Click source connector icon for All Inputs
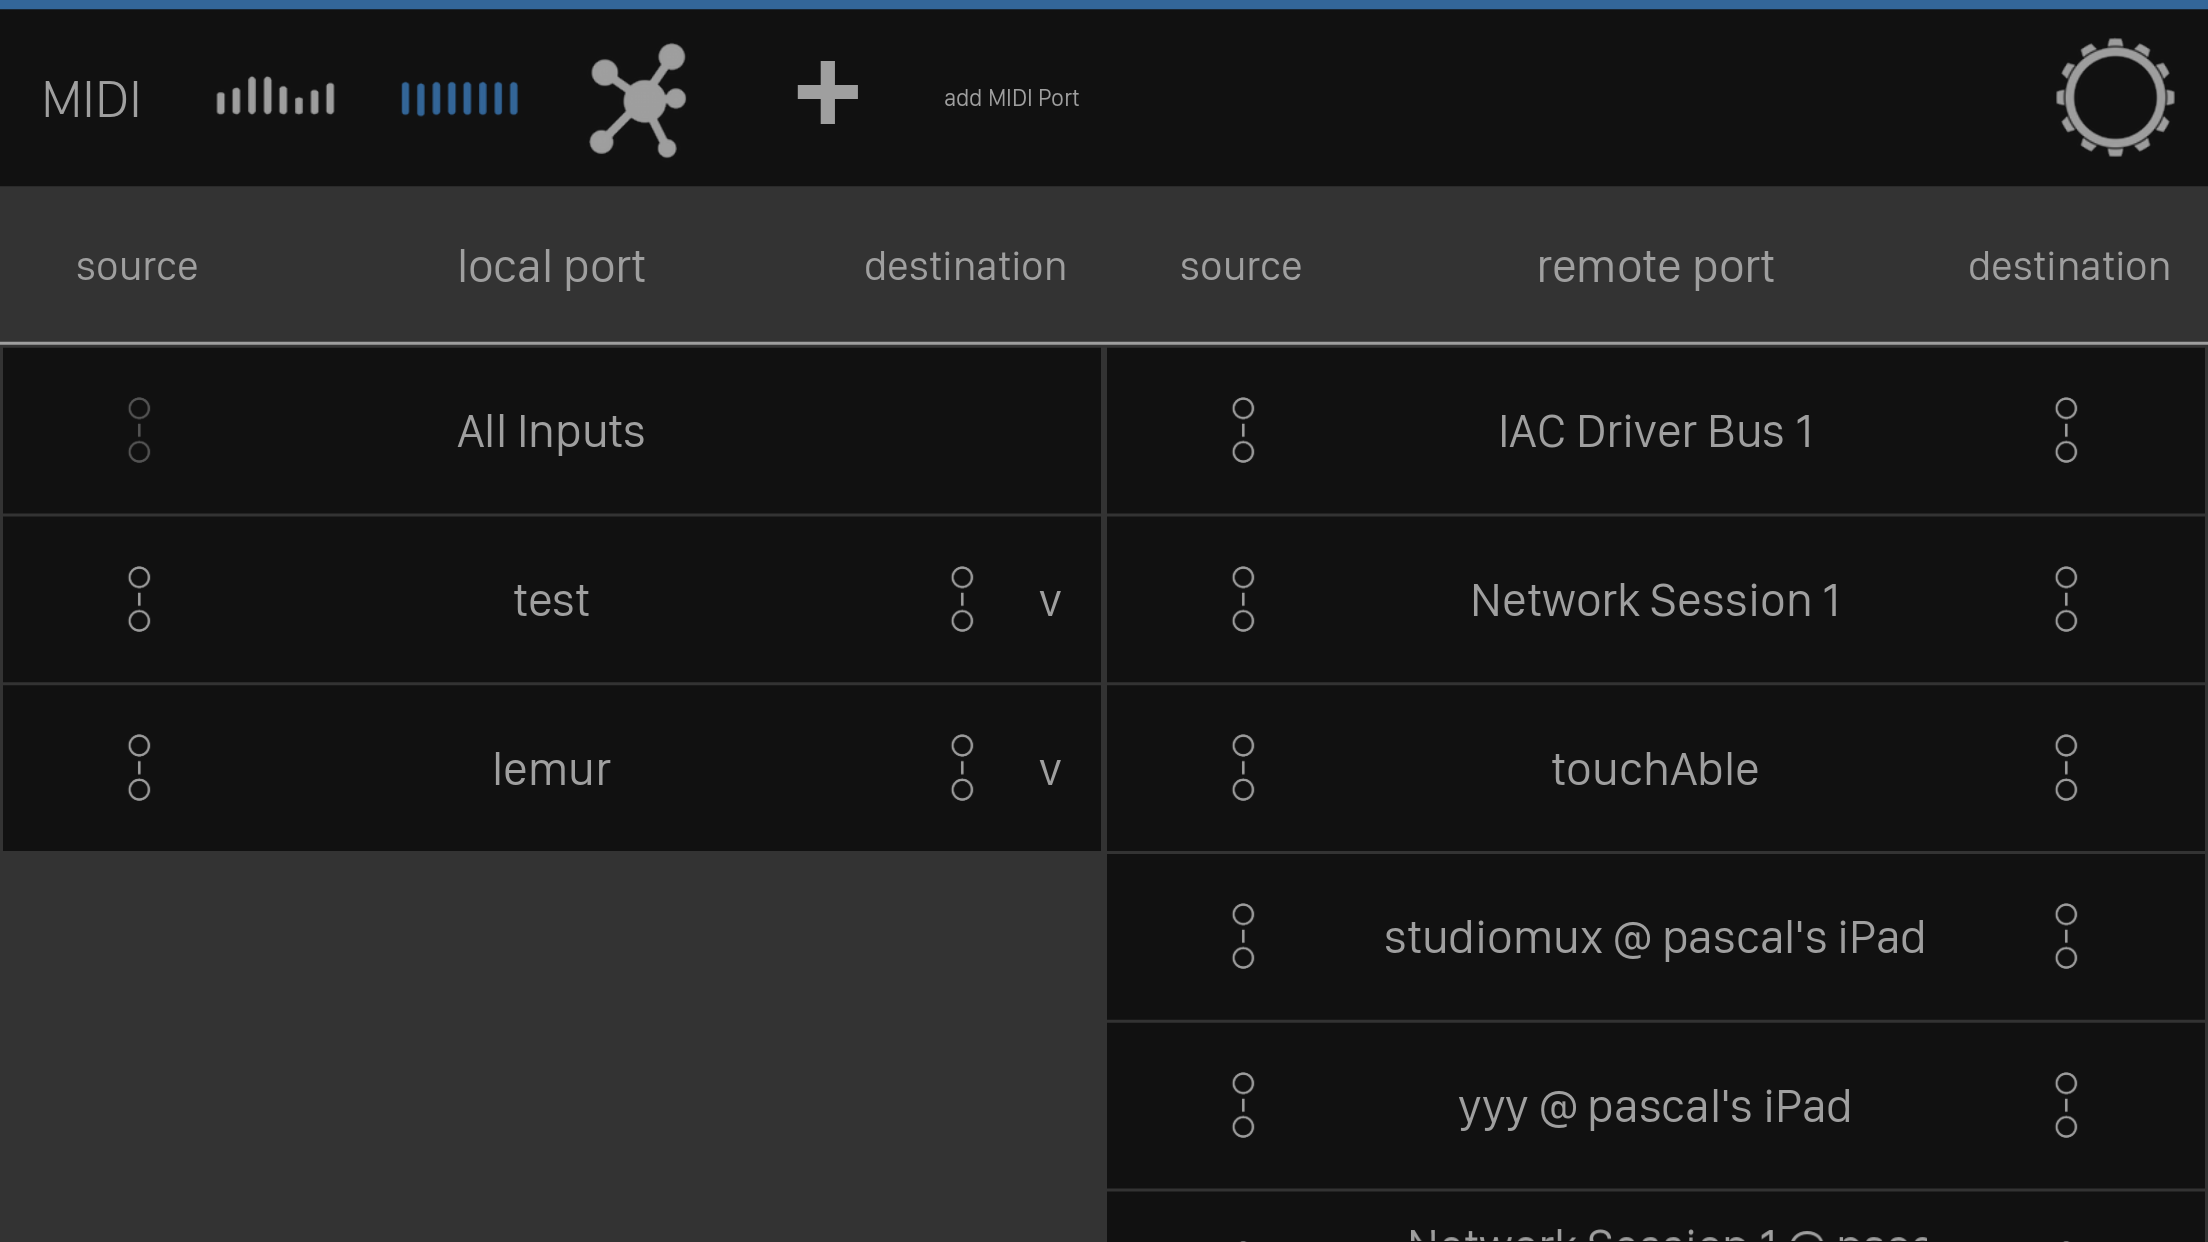The height and width of the screenshot is (1242, 2208). click(139, 431)
